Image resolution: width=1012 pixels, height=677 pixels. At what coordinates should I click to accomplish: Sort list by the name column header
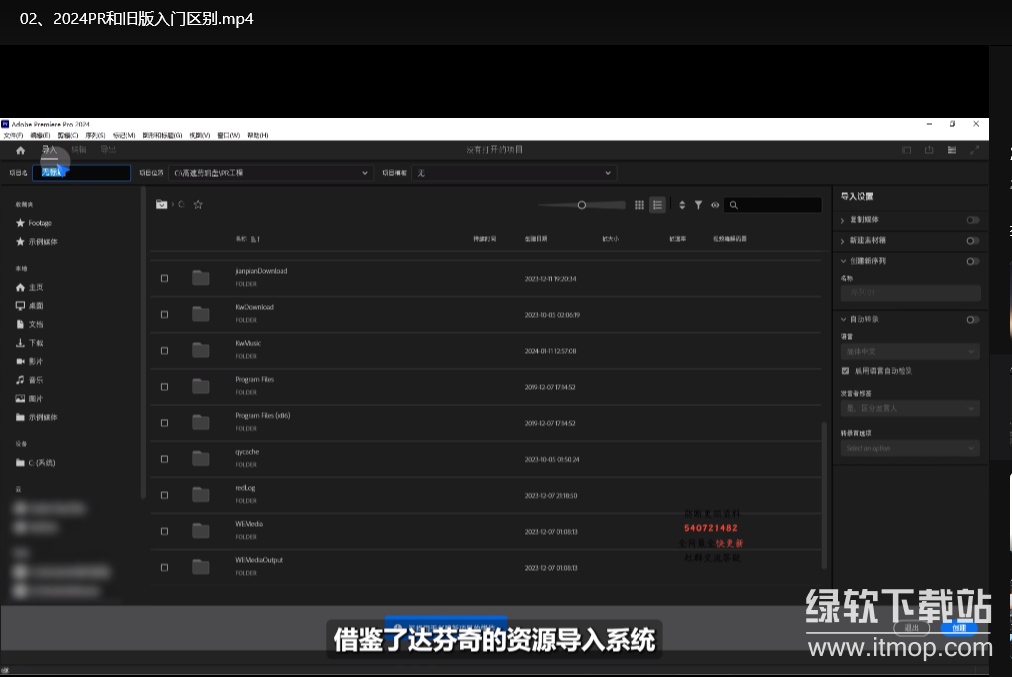click(x=247, y=239)
